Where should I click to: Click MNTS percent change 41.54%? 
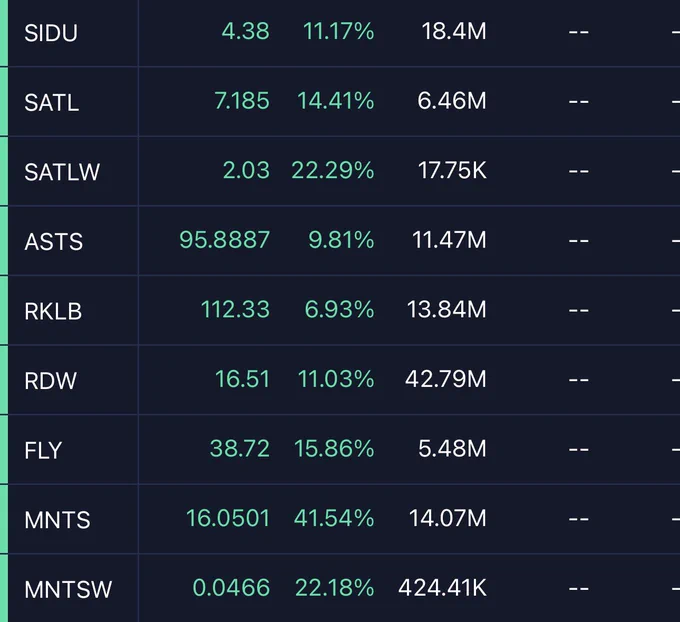(334, 518)
